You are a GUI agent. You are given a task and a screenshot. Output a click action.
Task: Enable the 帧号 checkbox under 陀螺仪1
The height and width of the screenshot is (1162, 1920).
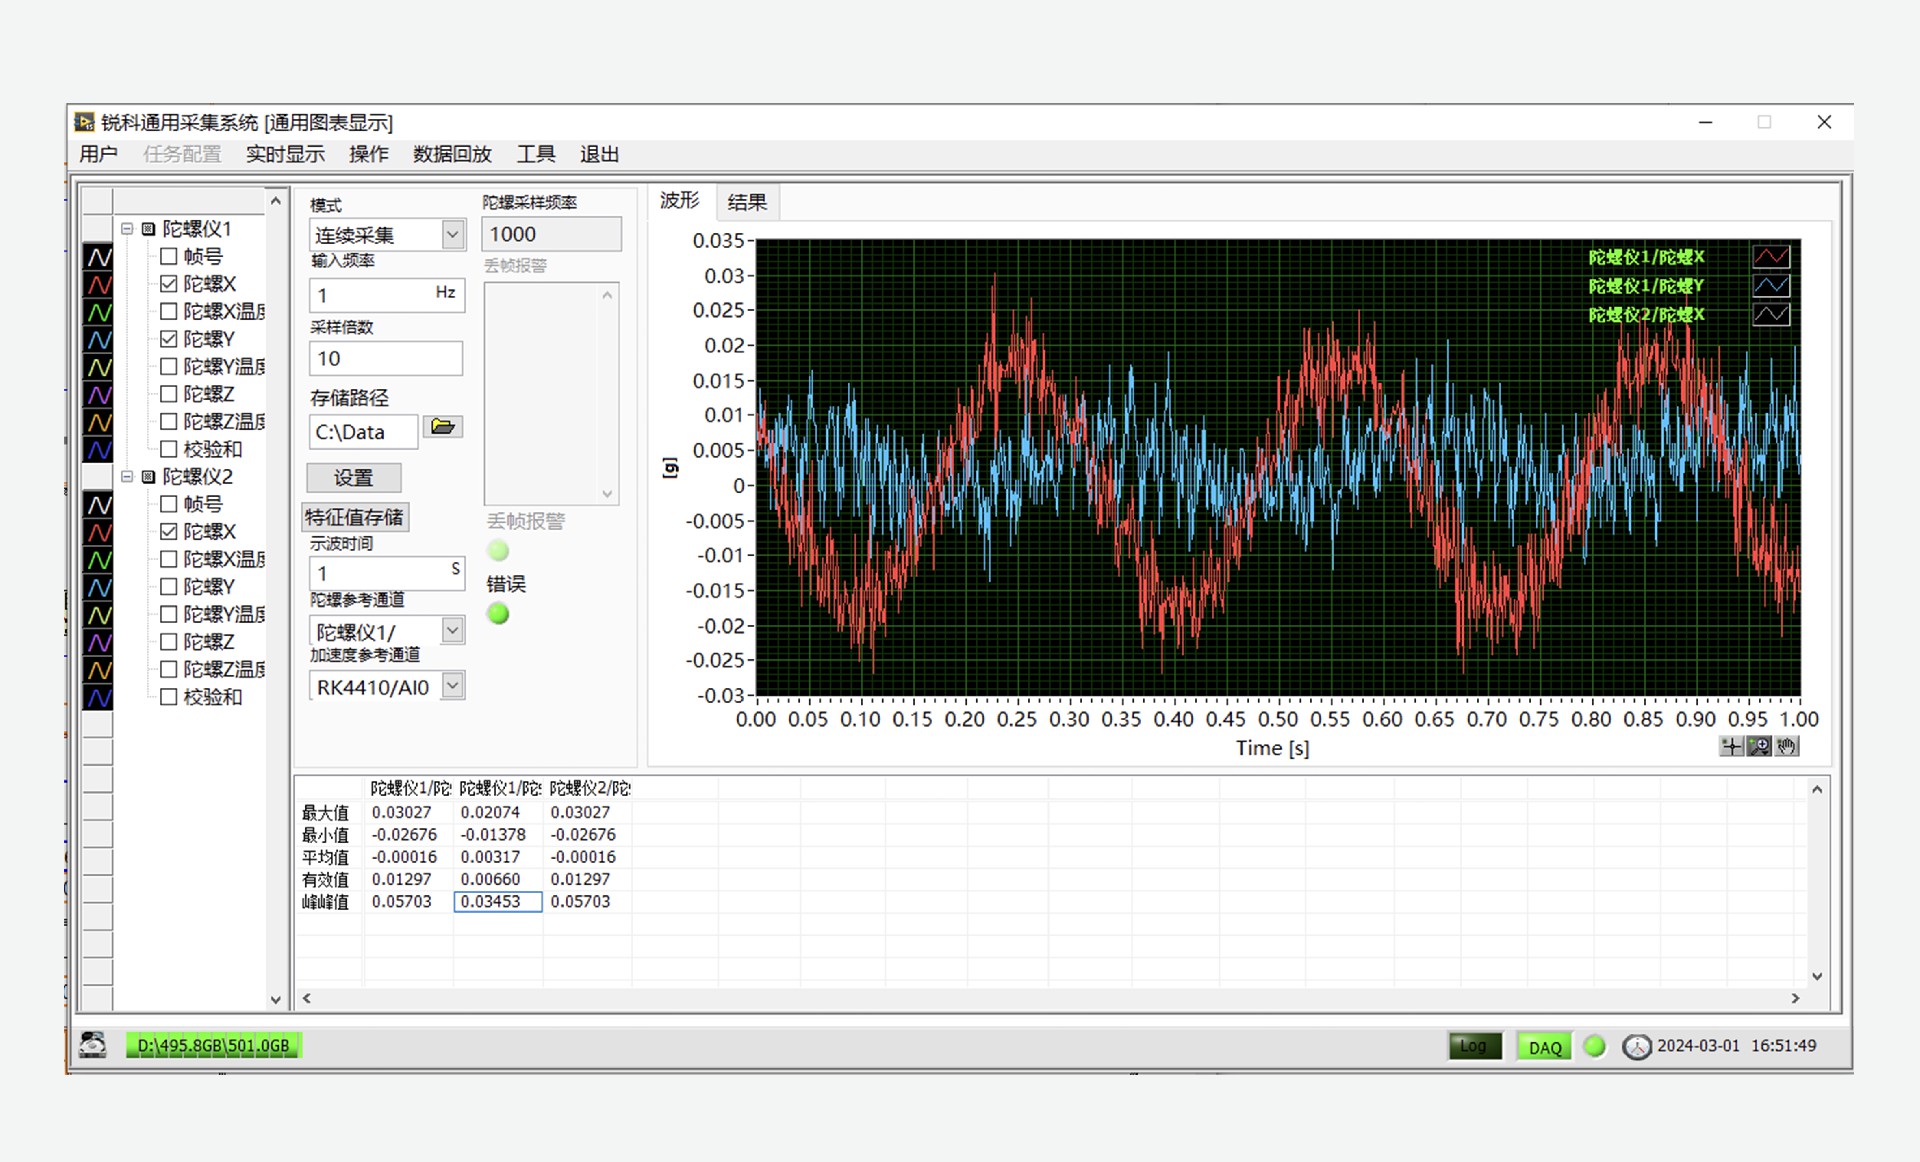tap(169, 257)
